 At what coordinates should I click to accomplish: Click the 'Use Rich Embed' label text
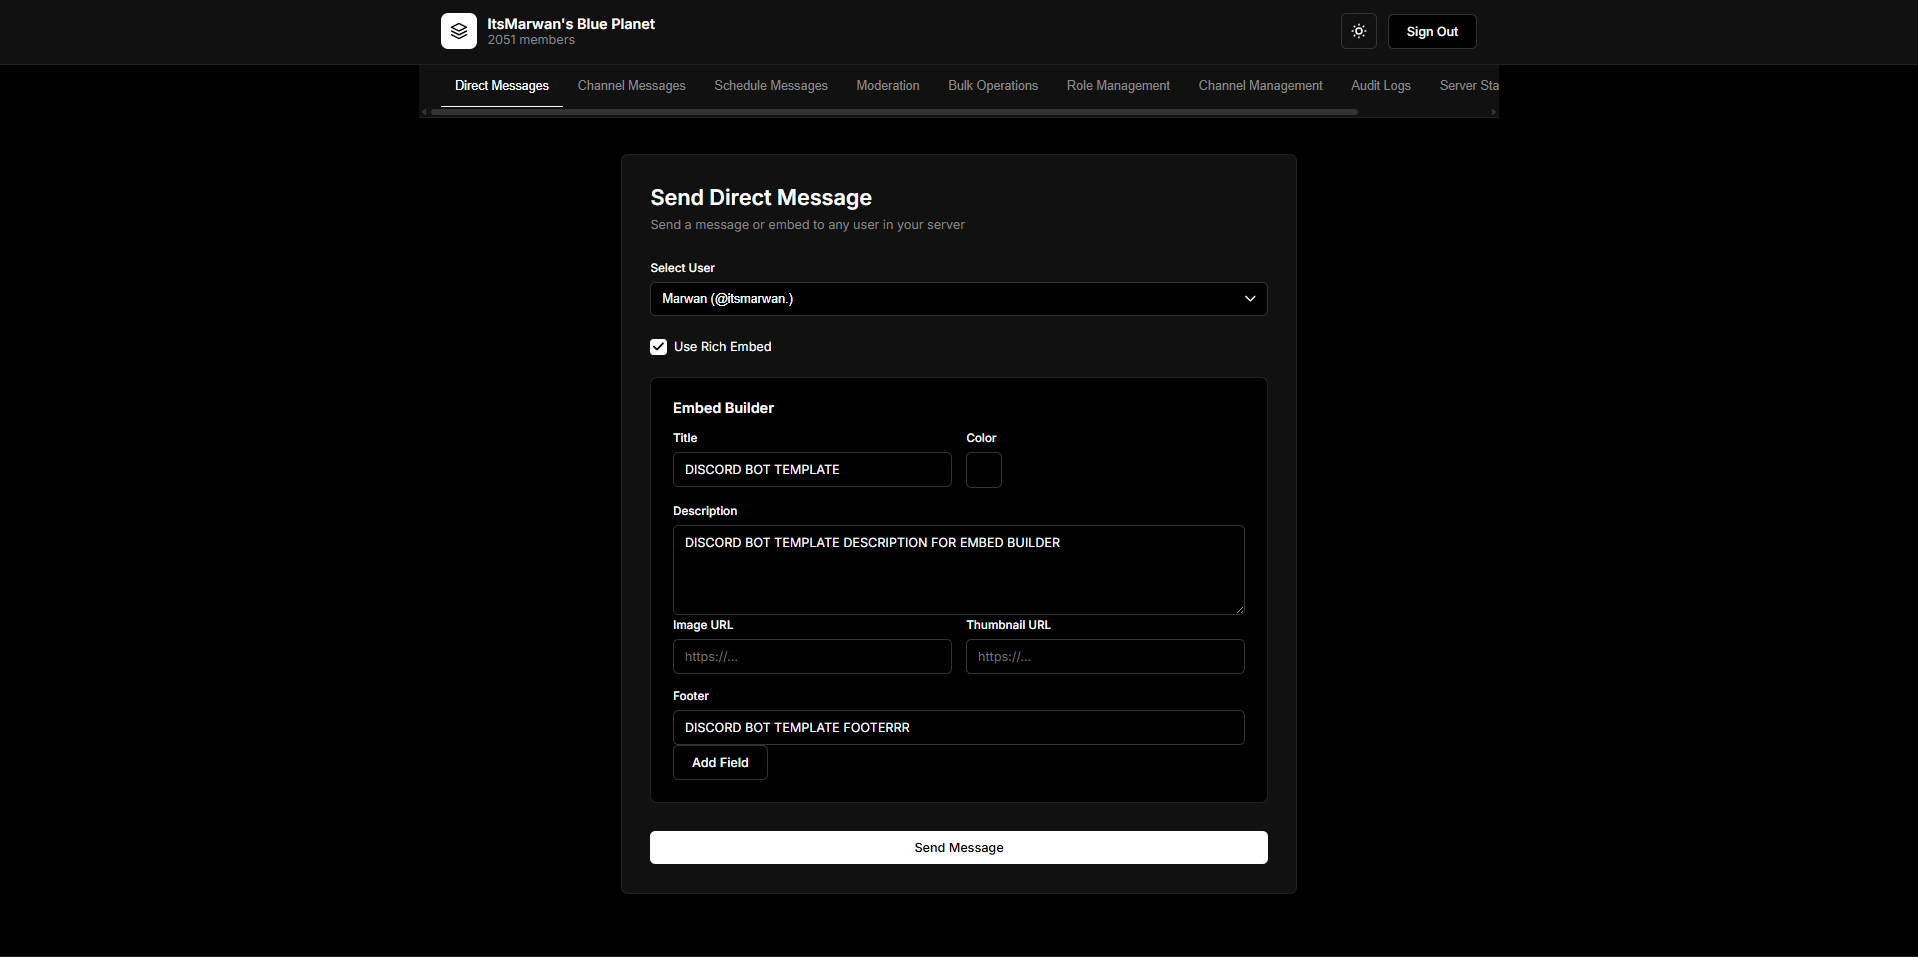(723, 347)
